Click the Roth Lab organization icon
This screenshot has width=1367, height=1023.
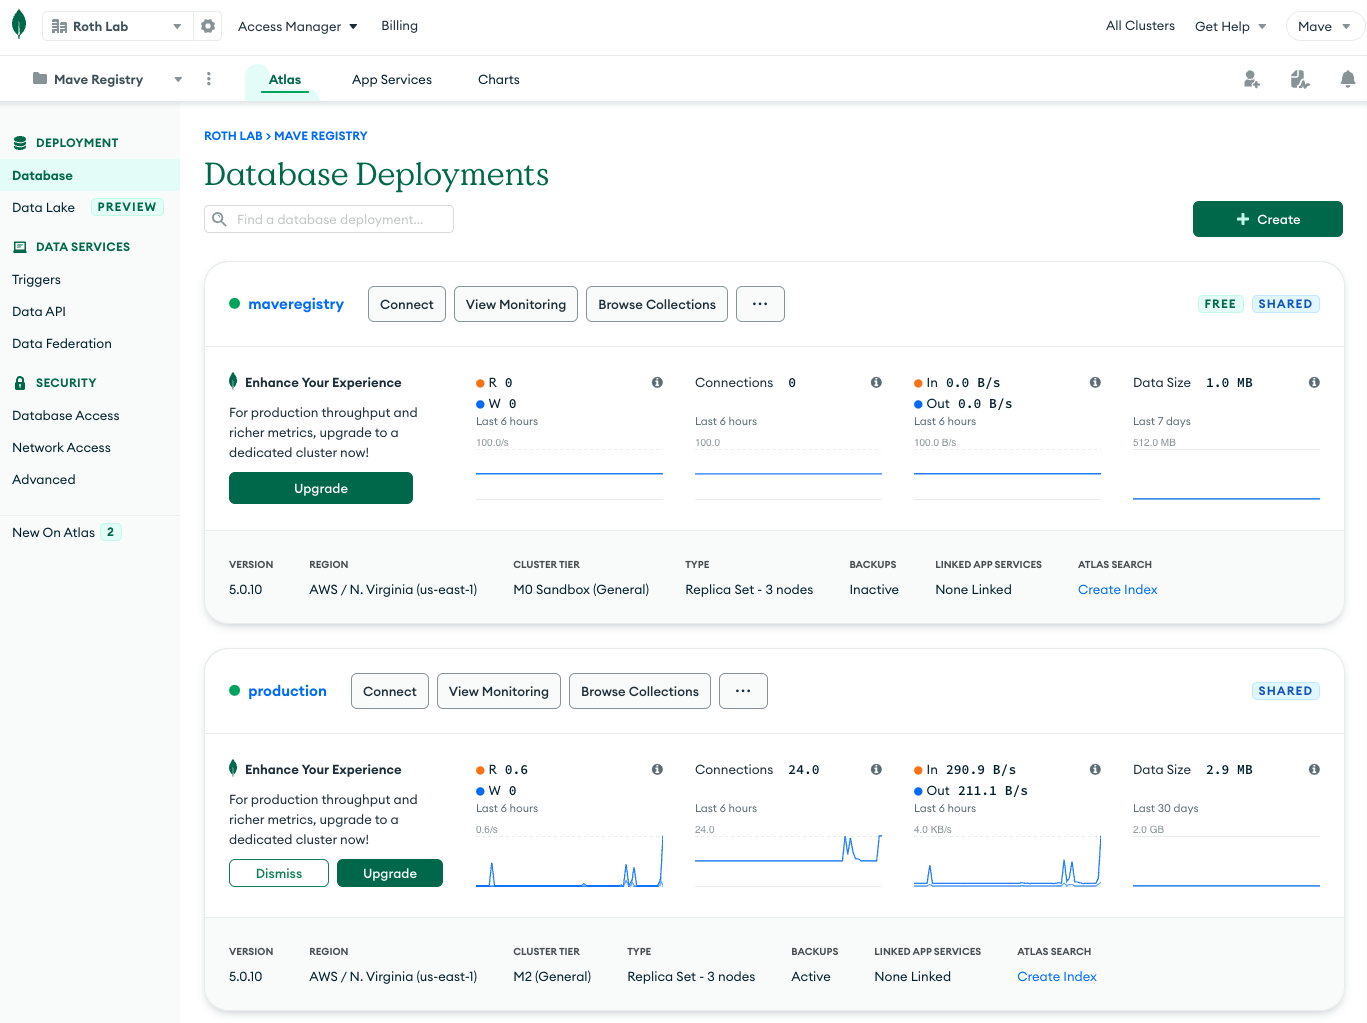click(59, 26)
